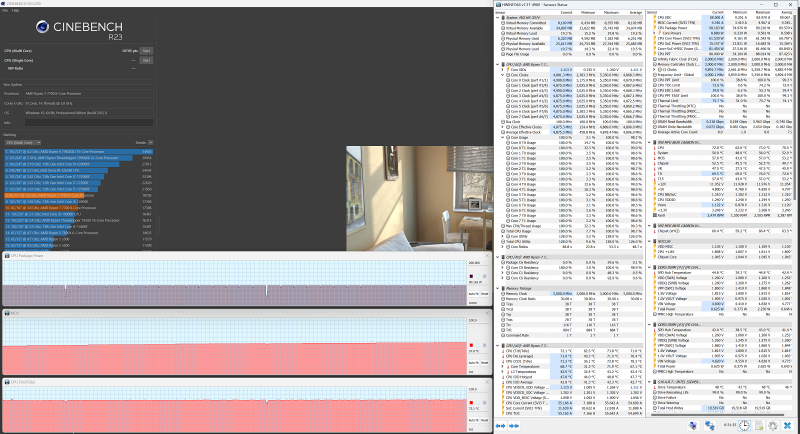Close the CPU Package Power graph window
This screenshot has width=800, height=434.
(487, 256)
